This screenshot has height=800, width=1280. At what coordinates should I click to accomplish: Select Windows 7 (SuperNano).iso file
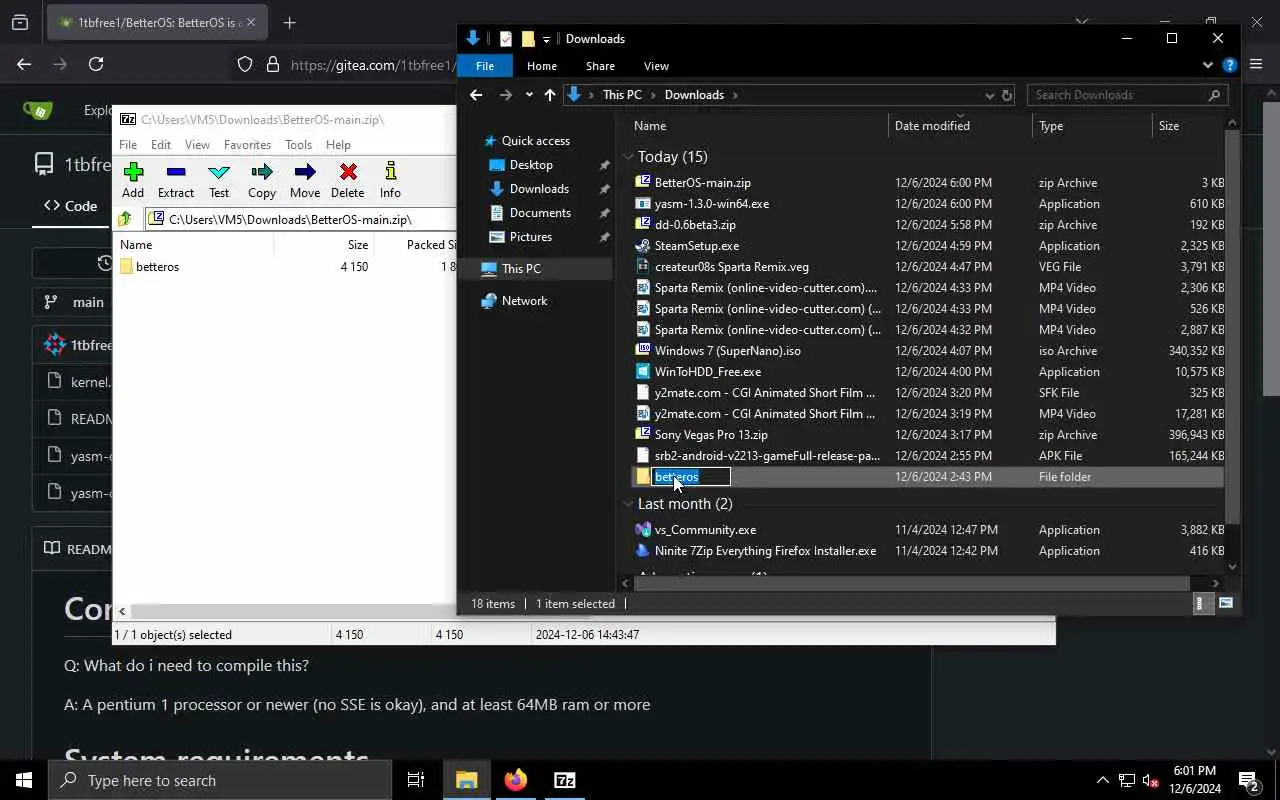(x=727, y=351)
